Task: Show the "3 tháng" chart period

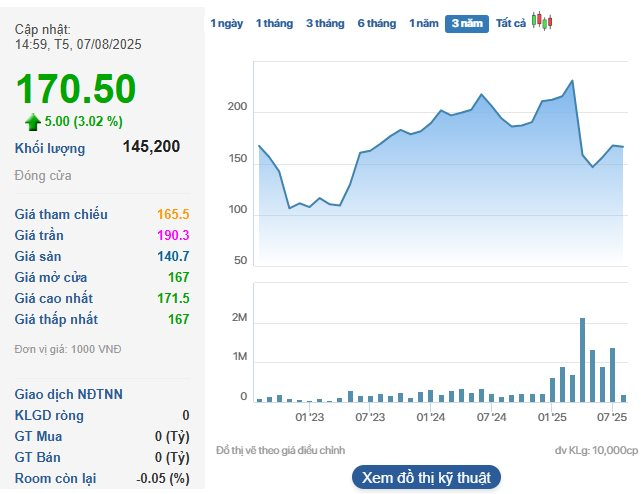Action: point(325,23)
